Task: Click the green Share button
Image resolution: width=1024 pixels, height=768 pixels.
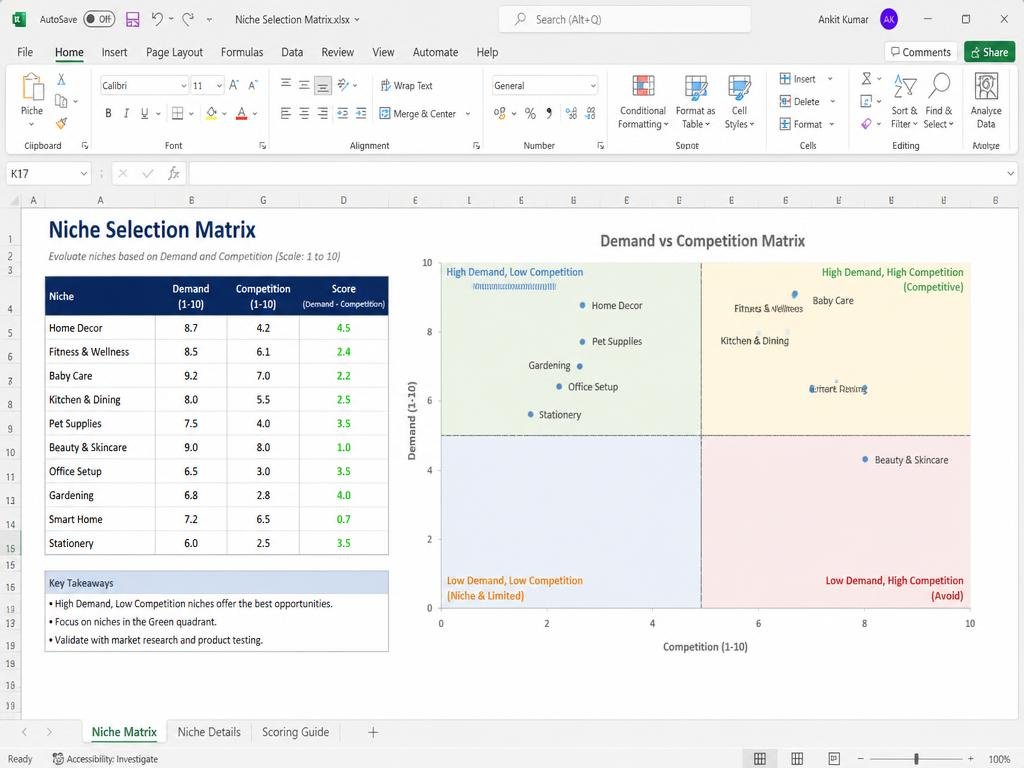Action: [989, 52]
